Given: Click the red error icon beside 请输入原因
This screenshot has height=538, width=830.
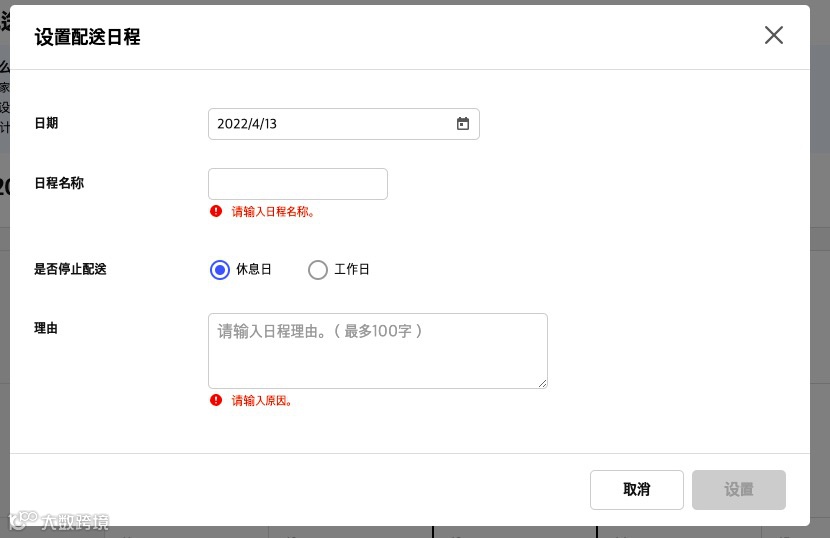Looking at the screenshot, I should coord(216,400).
